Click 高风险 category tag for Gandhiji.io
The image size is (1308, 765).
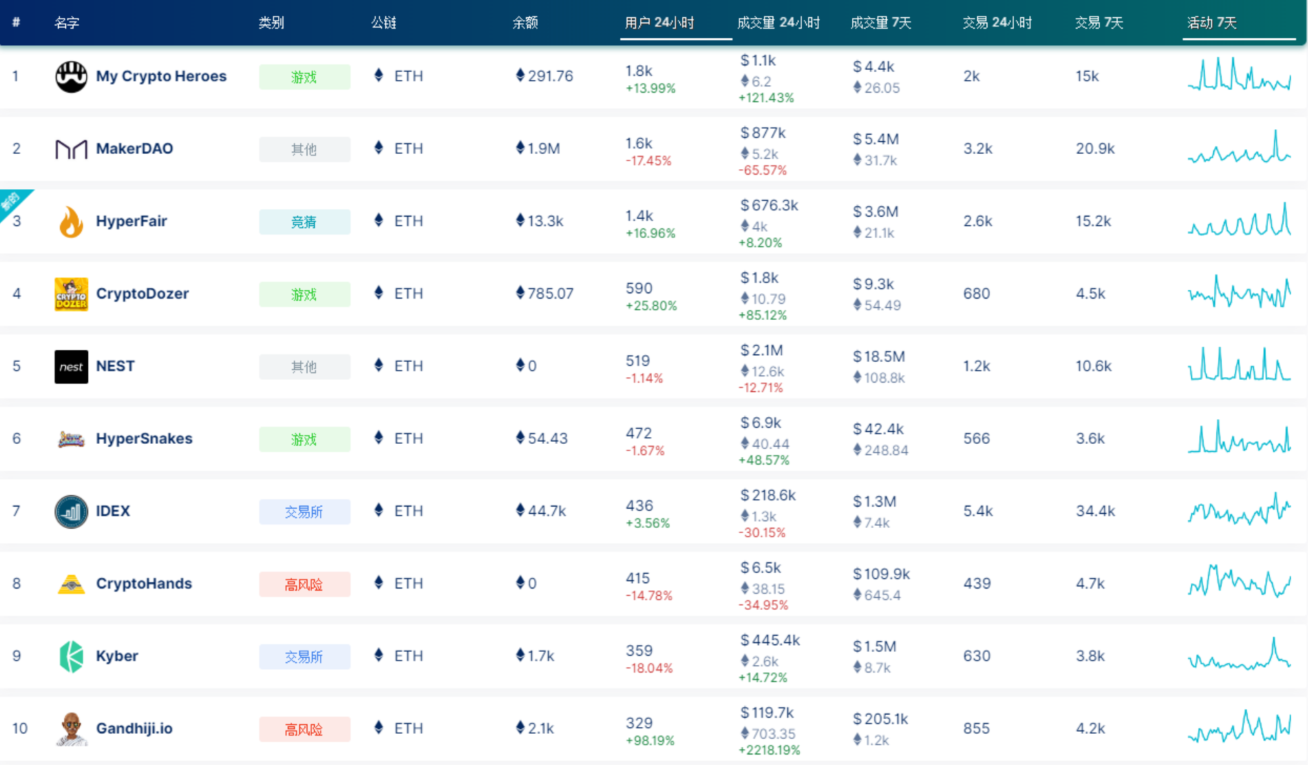click(304, 729)
